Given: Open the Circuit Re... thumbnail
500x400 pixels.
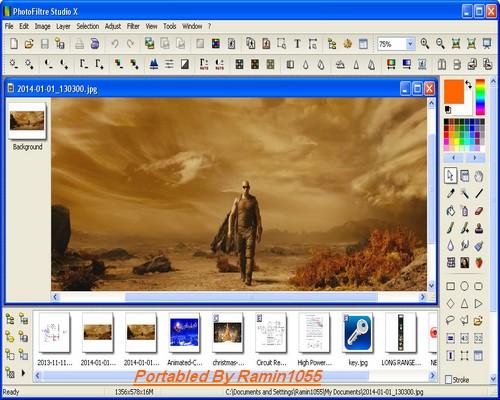Looking at the screenshot, I should [x=271, y=333].
